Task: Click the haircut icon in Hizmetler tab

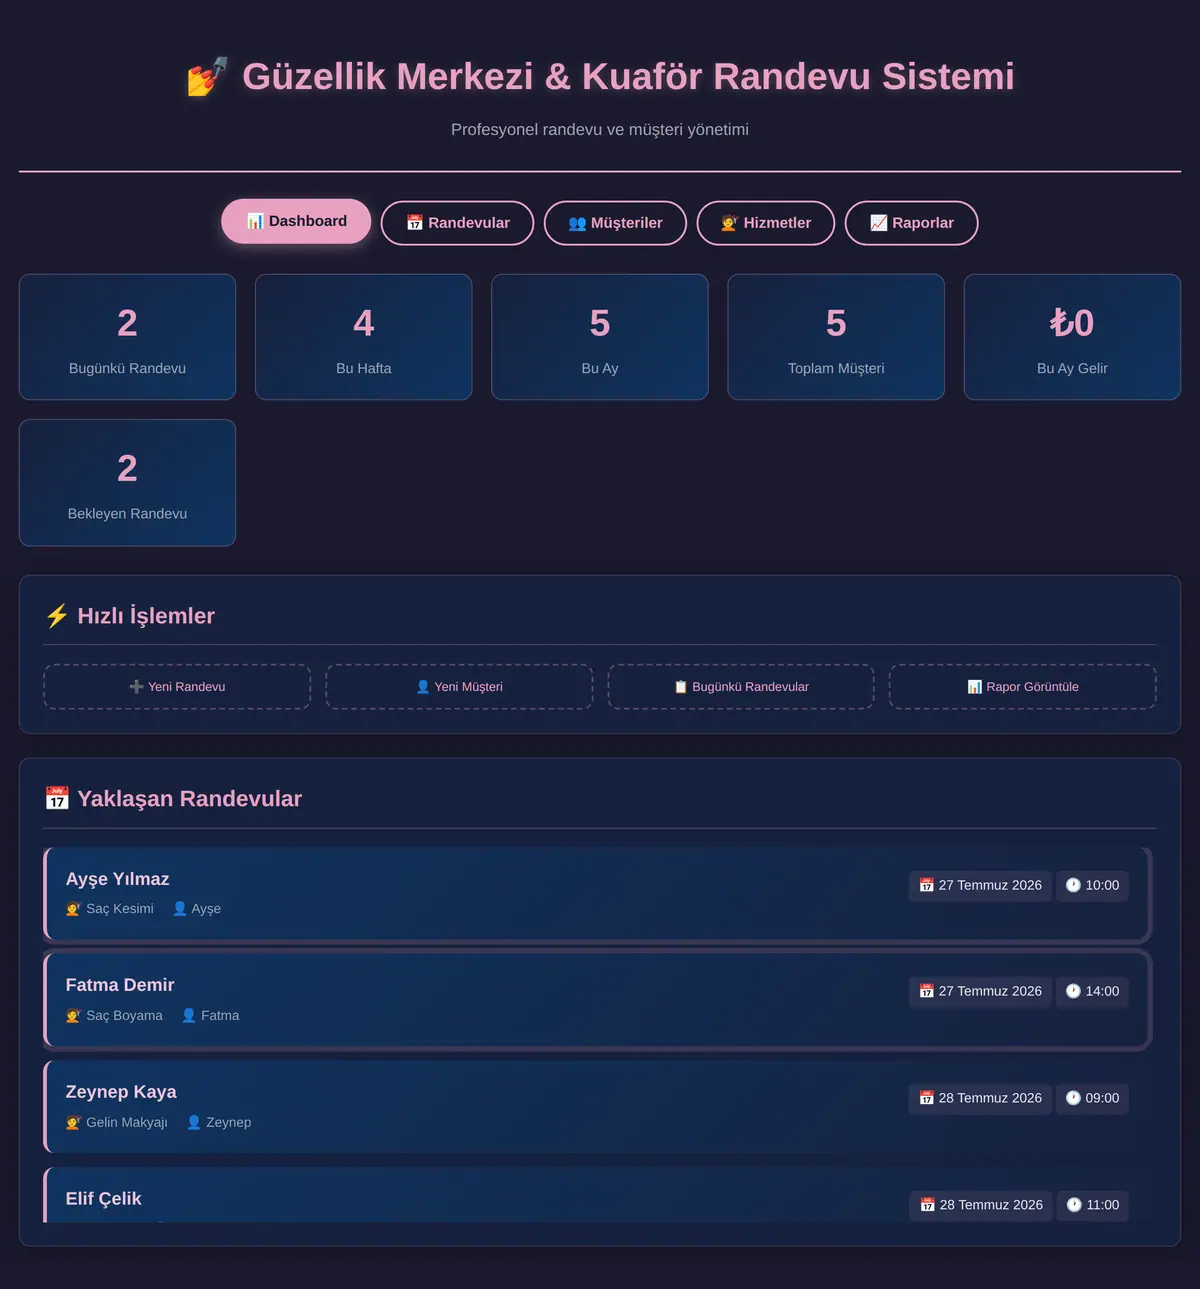Action: tap(730, 223)
